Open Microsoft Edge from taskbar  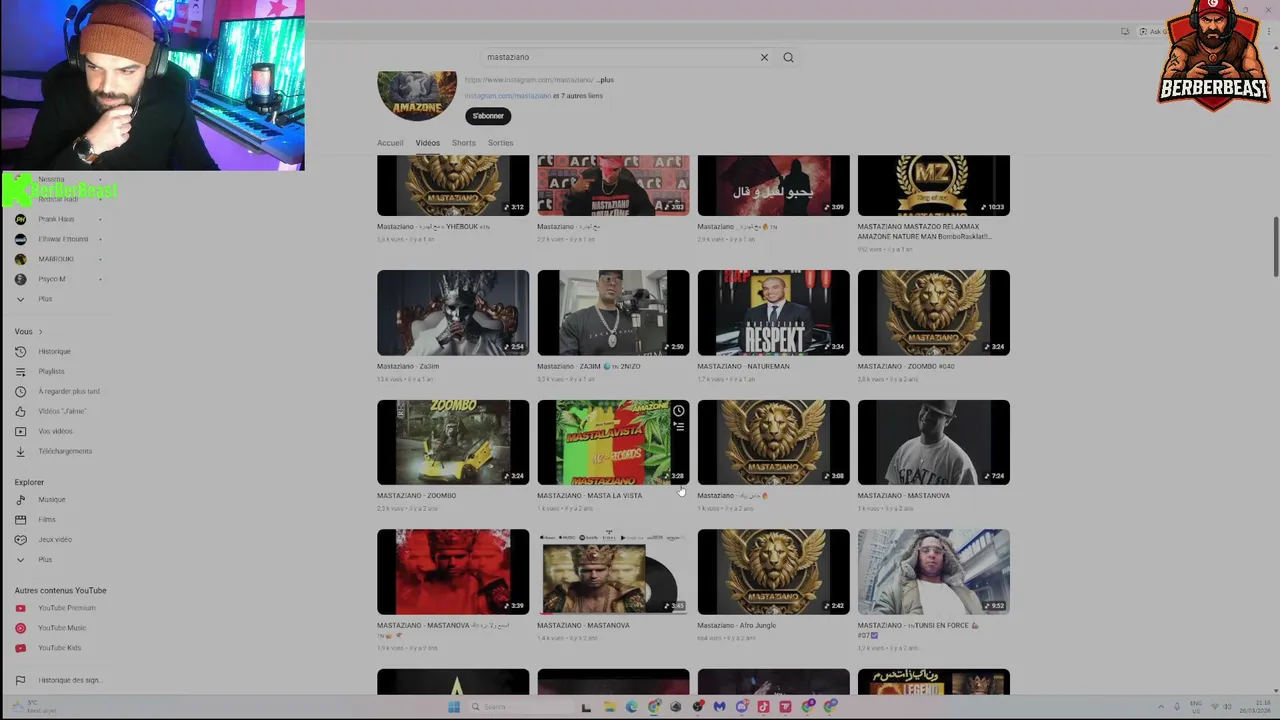click(631, 707)
